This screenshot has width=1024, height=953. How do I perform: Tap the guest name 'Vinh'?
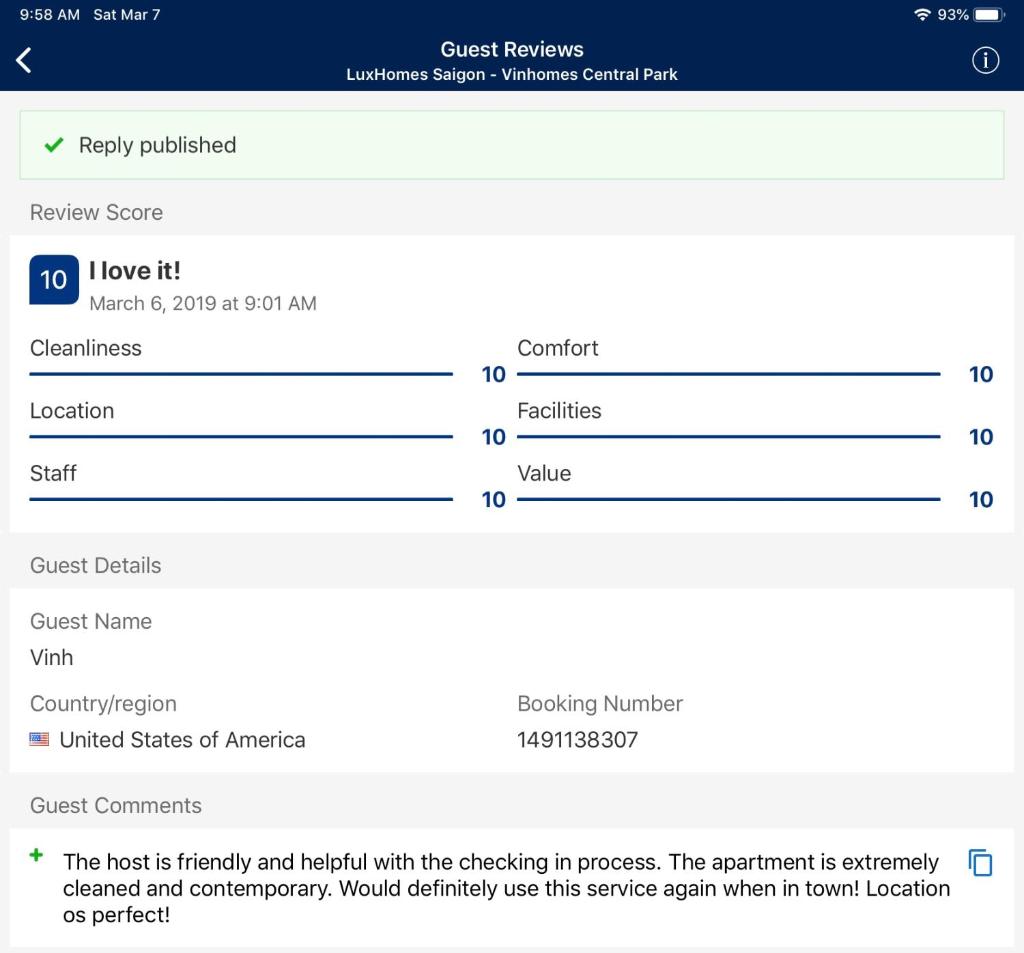[x=52, y=657]
